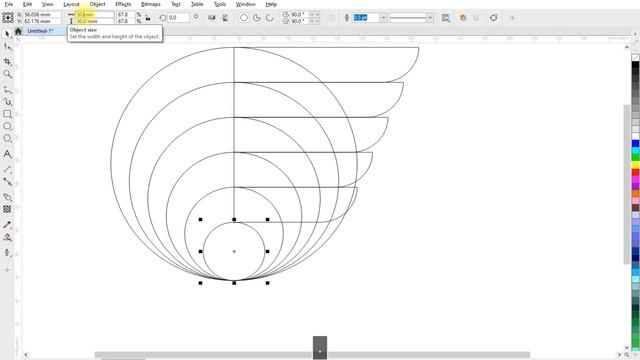Open the Effects menu
The image size is (640, 360).
(123, 4)
